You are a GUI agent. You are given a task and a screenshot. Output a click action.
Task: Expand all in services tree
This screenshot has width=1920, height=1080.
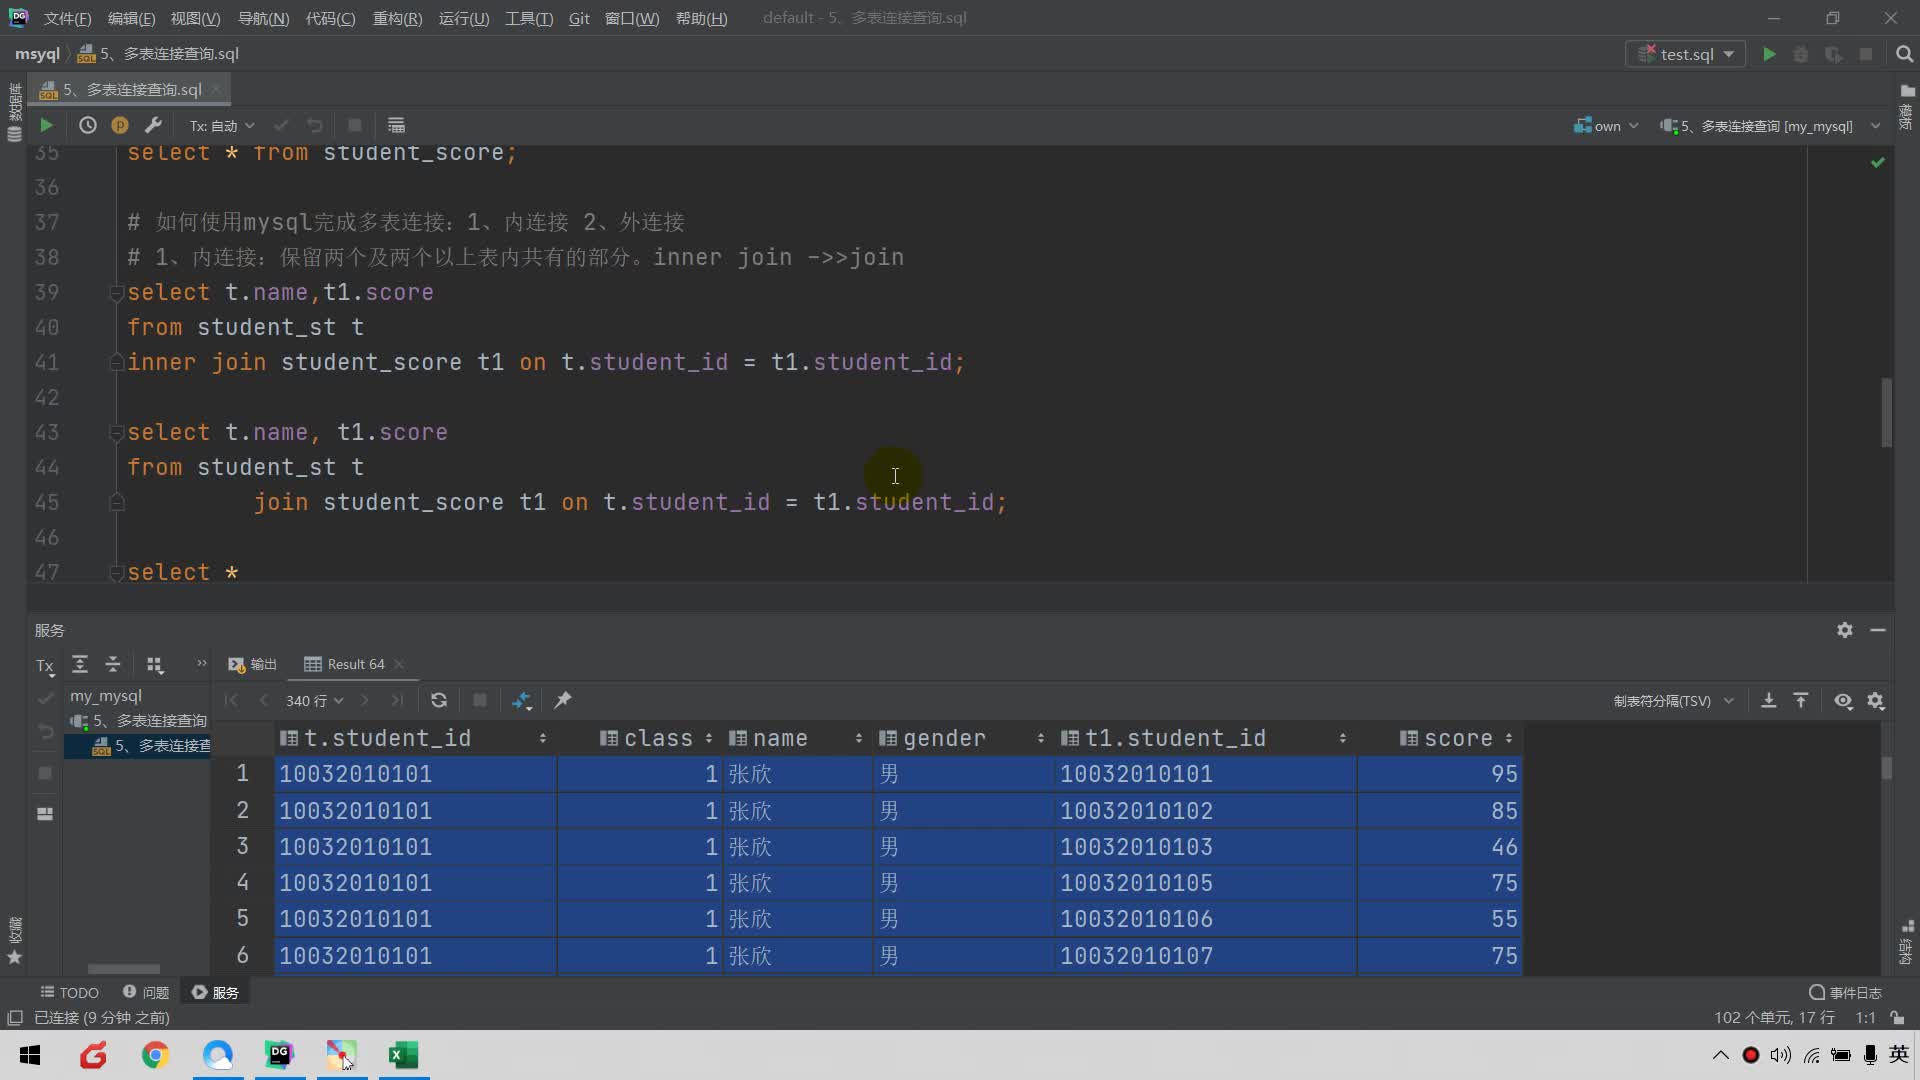point(80,664)
